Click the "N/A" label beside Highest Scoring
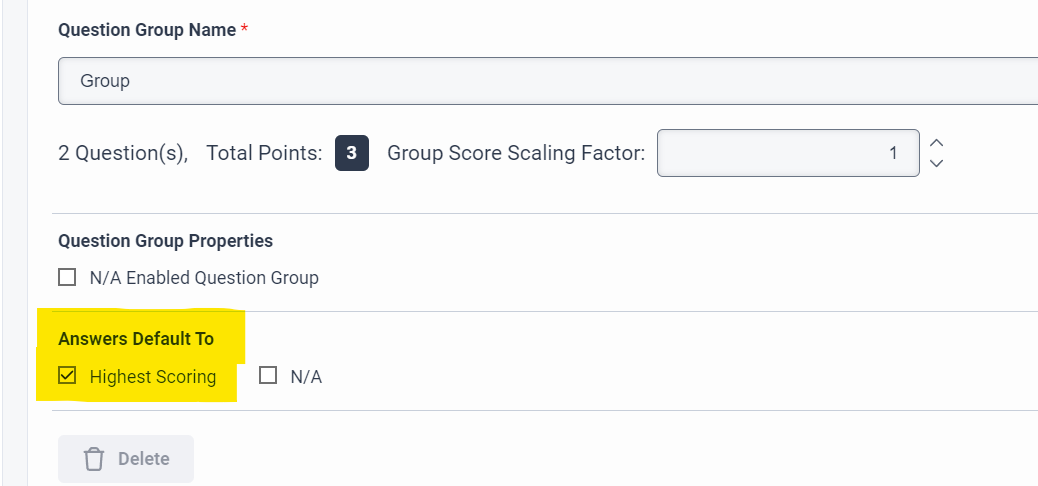The width and height of the screenshot is (1038, 486). pyautogui.click(x=306, y=377)
